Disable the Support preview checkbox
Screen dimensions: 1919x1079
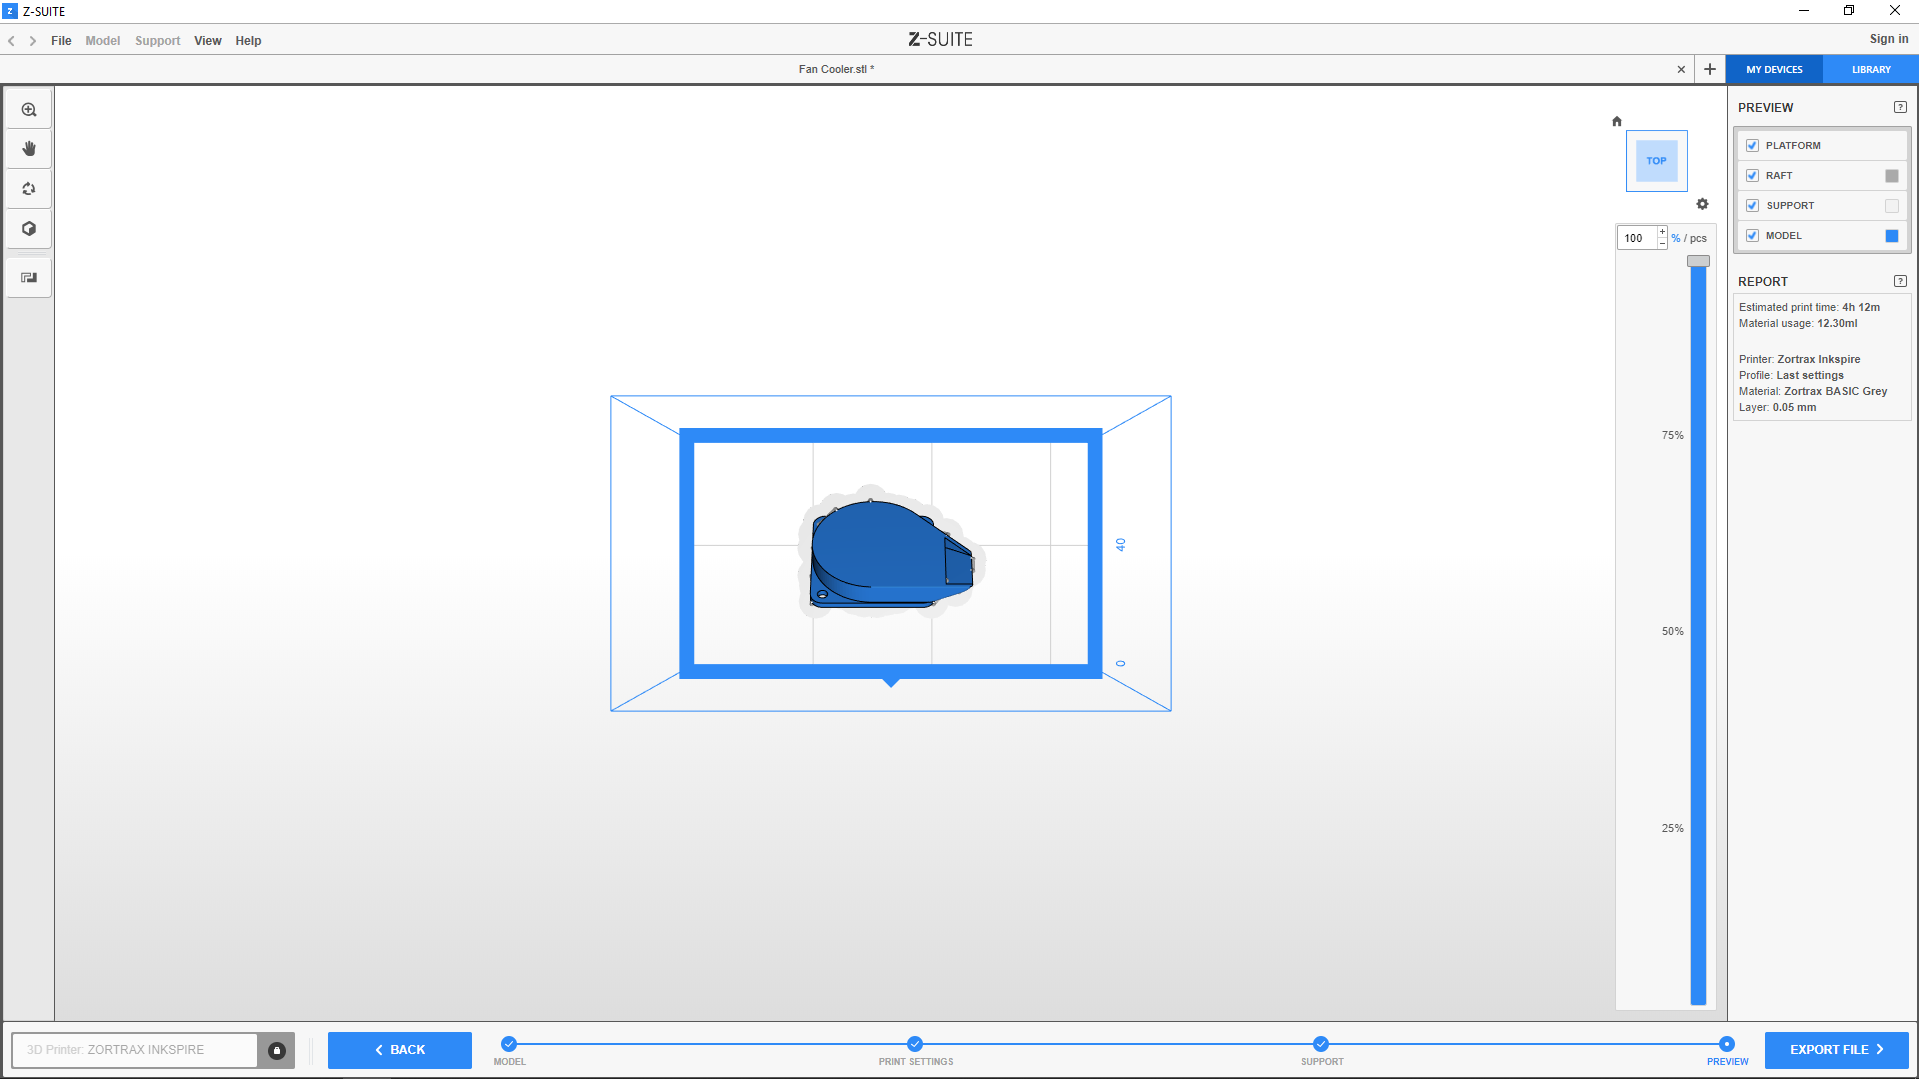(1752, 206)
